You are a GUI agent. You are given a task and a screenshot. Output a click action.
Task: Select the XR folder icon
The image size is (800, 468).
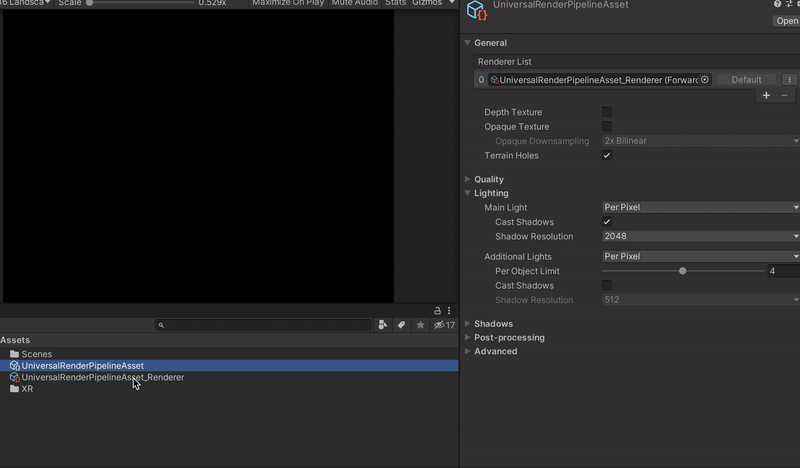click(14, 389)
